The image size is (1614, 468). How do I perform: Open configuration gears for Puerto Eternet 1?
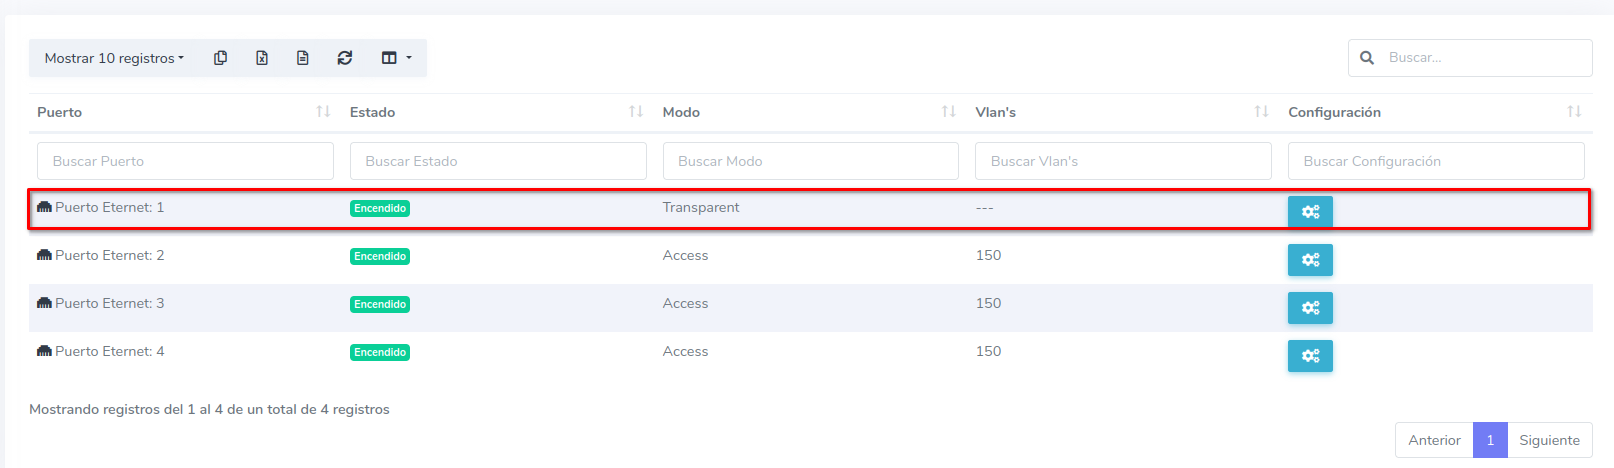(x=1310, y=212)
